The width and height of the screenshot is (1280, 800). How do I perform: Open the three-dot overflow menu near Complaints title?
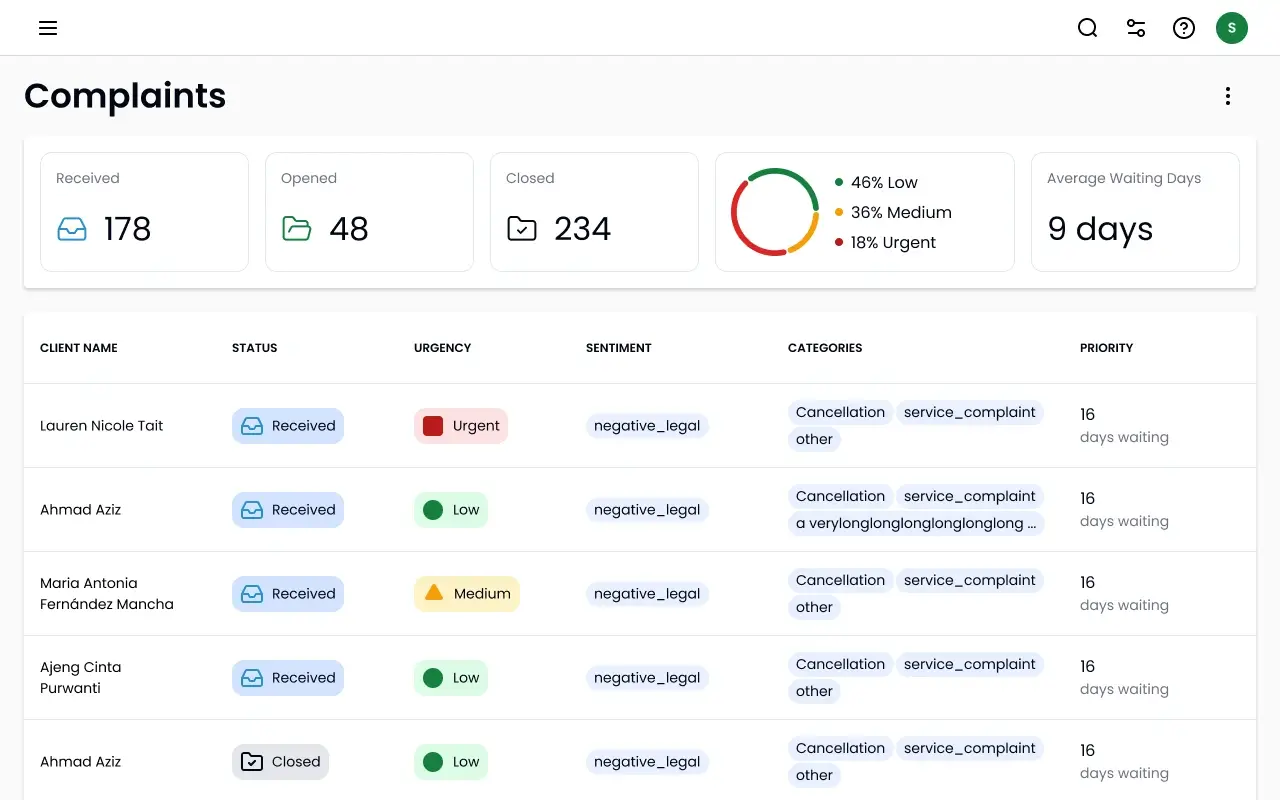1228,95
